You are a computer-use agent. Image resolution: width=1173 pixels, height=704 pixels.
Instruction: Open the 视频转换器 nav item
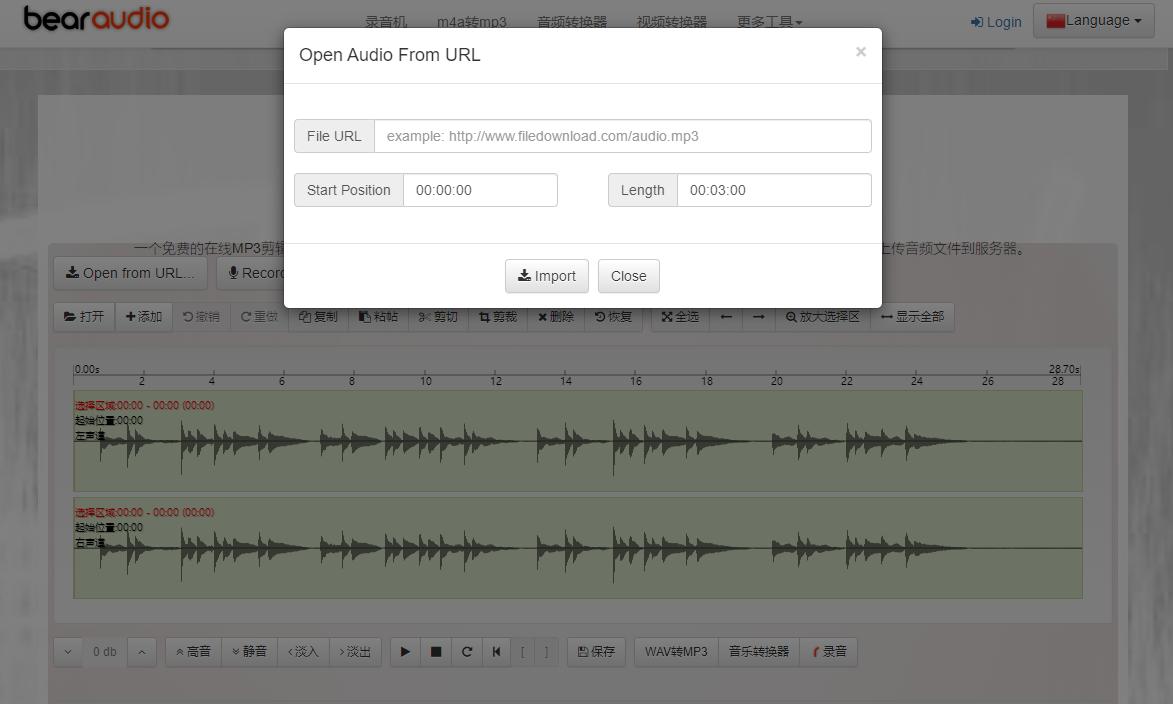671,22
